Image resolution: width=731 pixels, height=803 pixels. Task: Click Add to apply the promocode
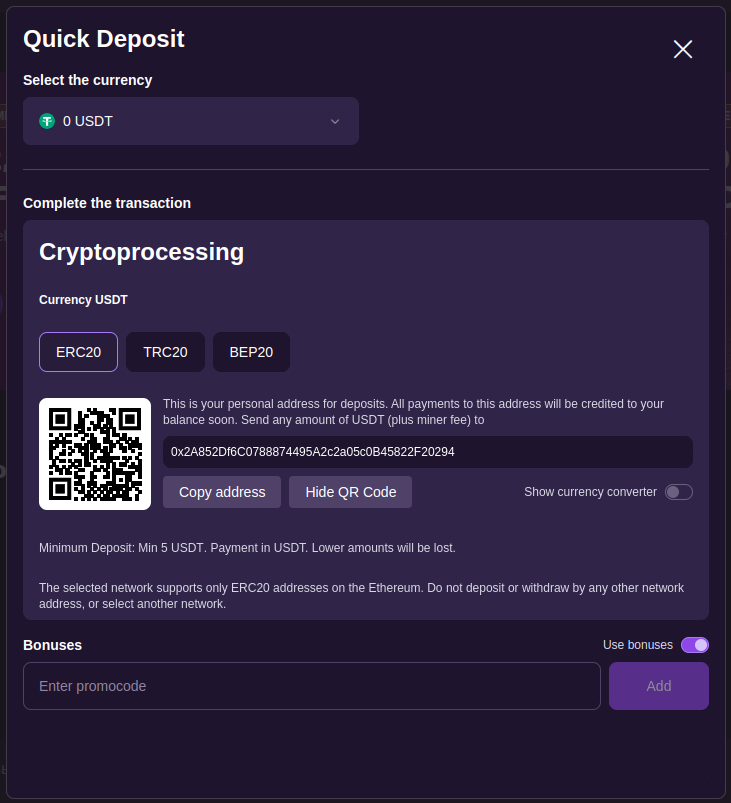[659, 686]
